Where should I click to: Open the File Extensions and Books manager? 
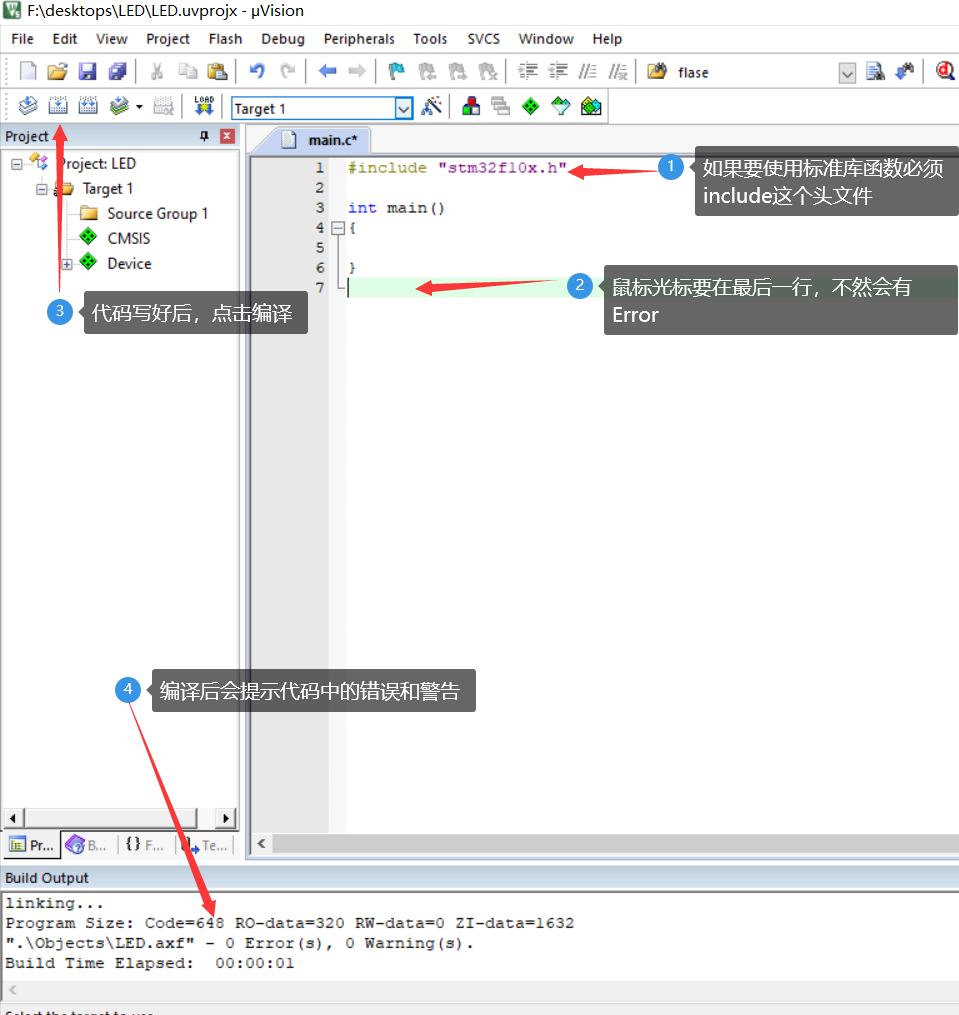pyautogui.click(x=471, y=106)
